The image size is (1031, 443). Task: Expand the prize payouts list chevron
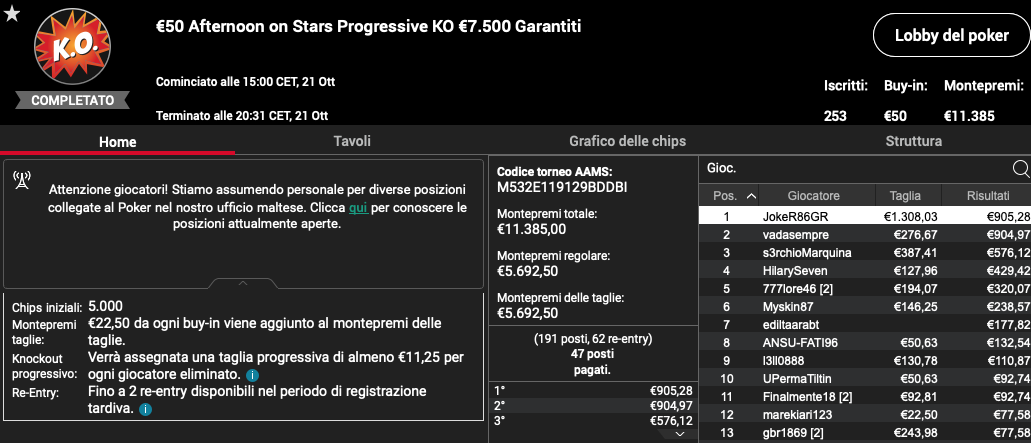680,434
